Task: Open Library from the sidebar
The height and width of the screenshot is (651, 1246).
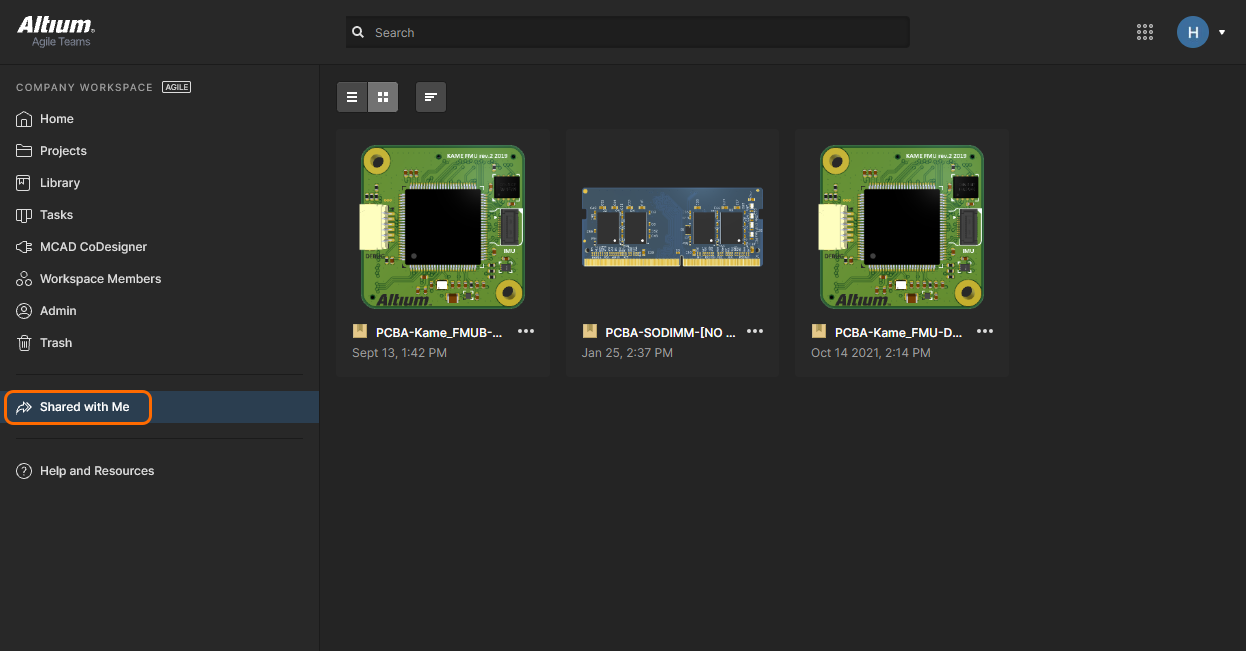Action: [59, 183]
